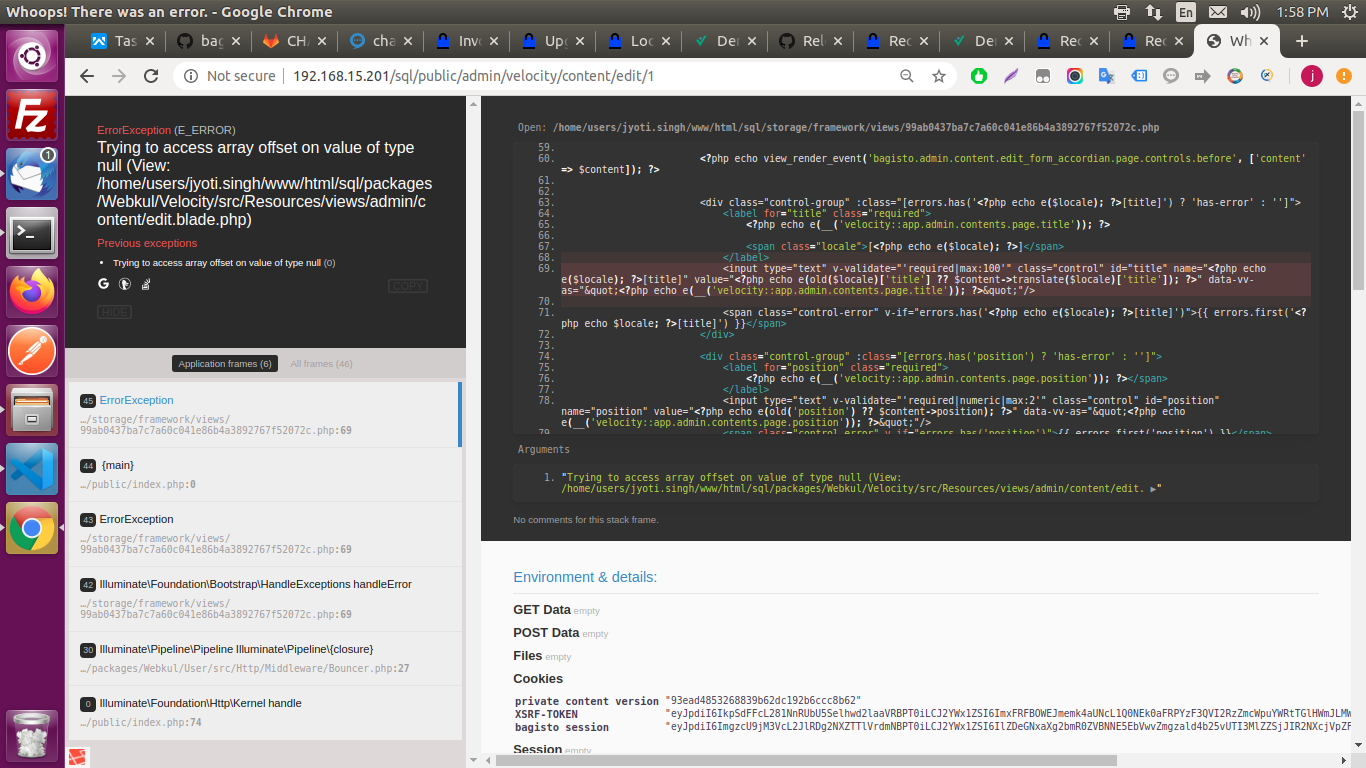The width and height of the screenshot is (1366, 768).
Task: Click the clock showing 1:58 PM
Action: pyautogui.click(x=1303, y=12)
